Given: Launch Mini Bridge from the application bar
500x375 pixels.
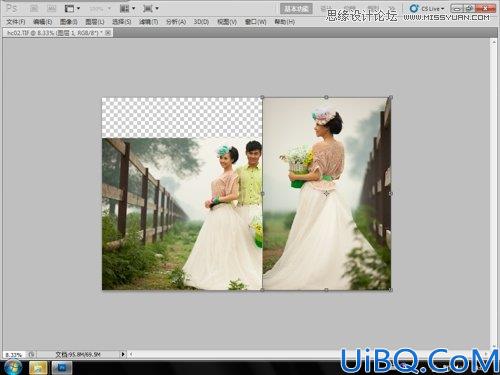Looking at the screenshot, I should [51, 8].
